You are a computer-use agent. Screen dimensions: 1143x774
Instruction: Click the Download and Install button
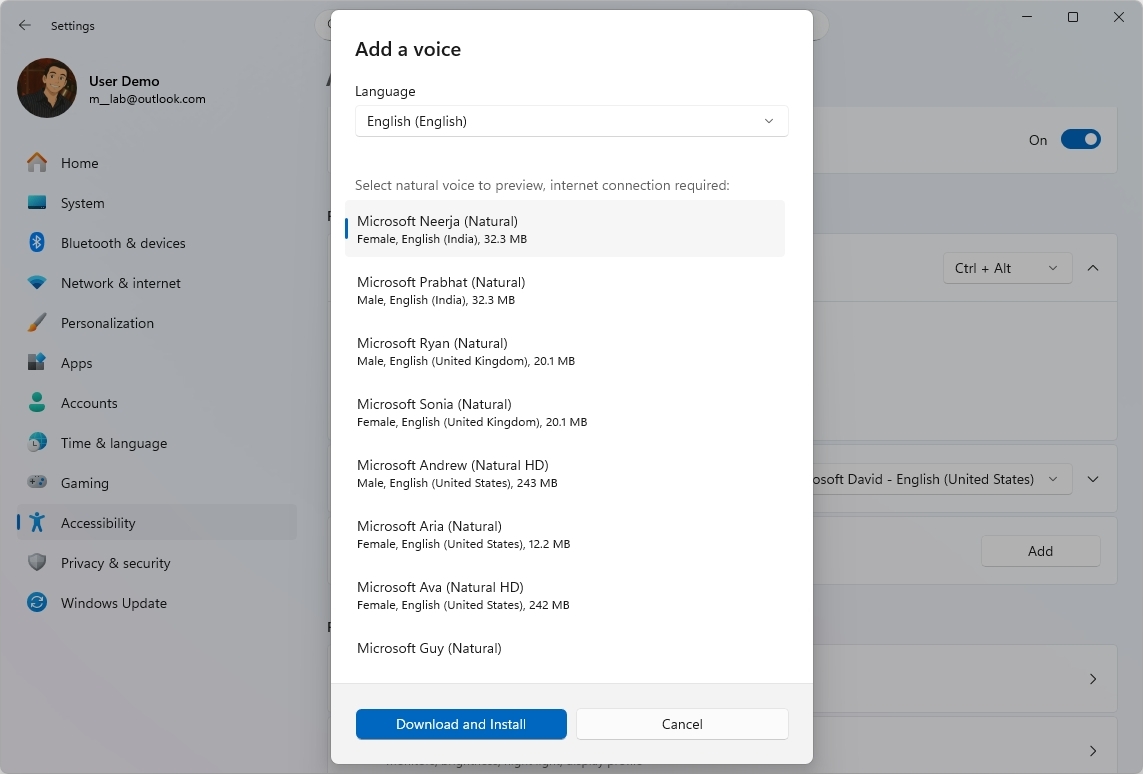461,724
